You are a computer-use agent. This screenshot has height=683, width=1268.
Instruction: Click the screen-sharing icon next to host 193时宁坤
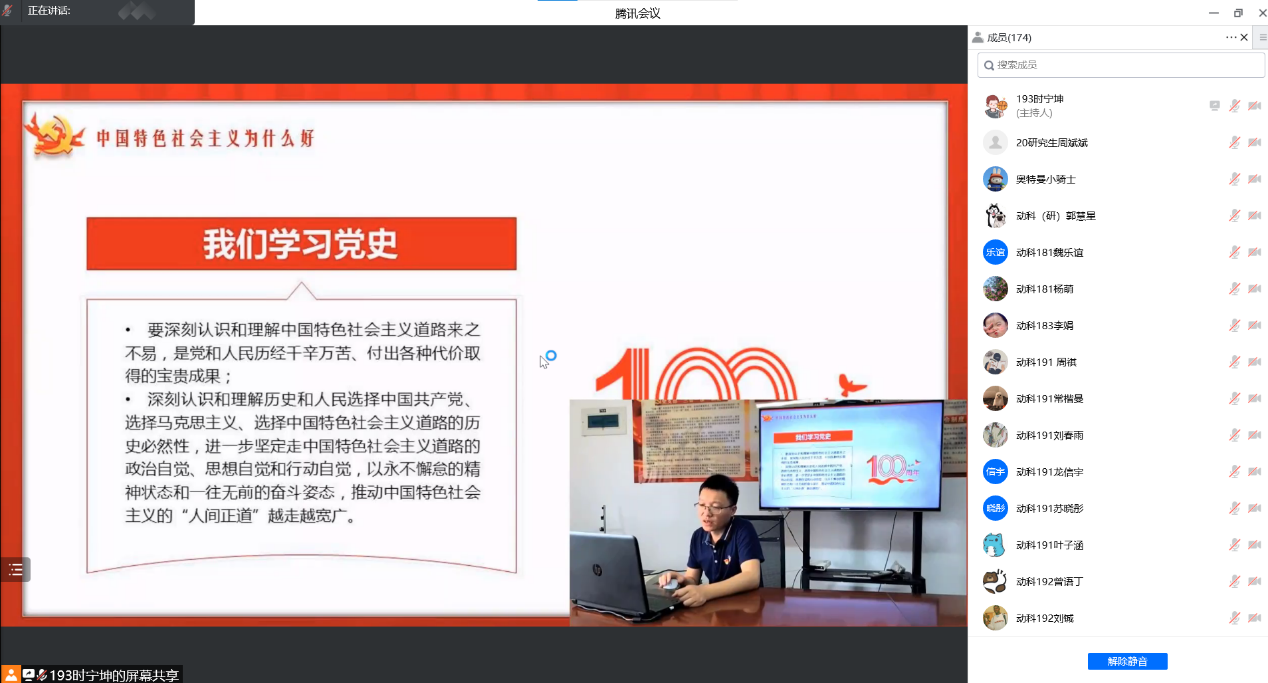click(1214, 106)
